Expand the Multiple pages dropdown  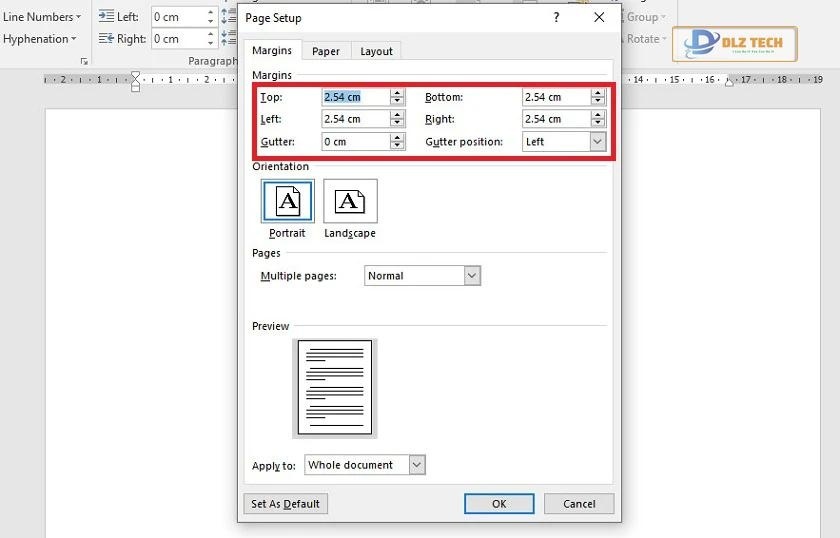472,276
